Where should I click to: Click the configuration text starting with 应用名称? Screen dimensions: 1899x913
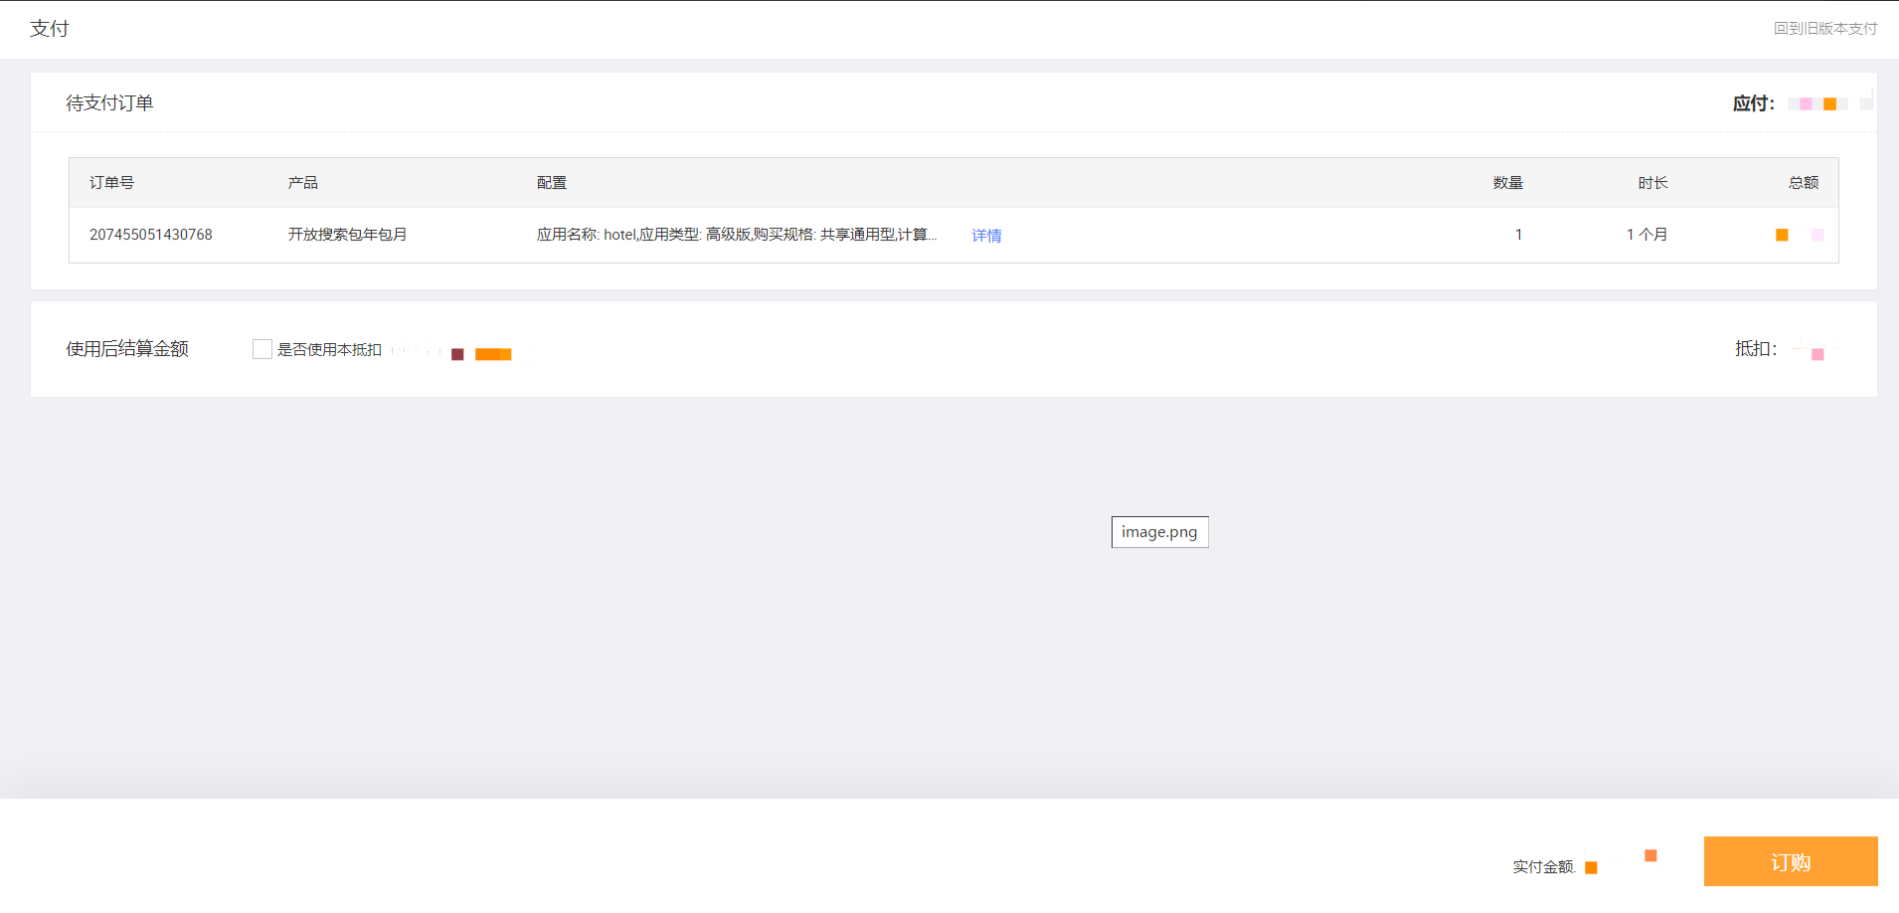coord(737,234)
